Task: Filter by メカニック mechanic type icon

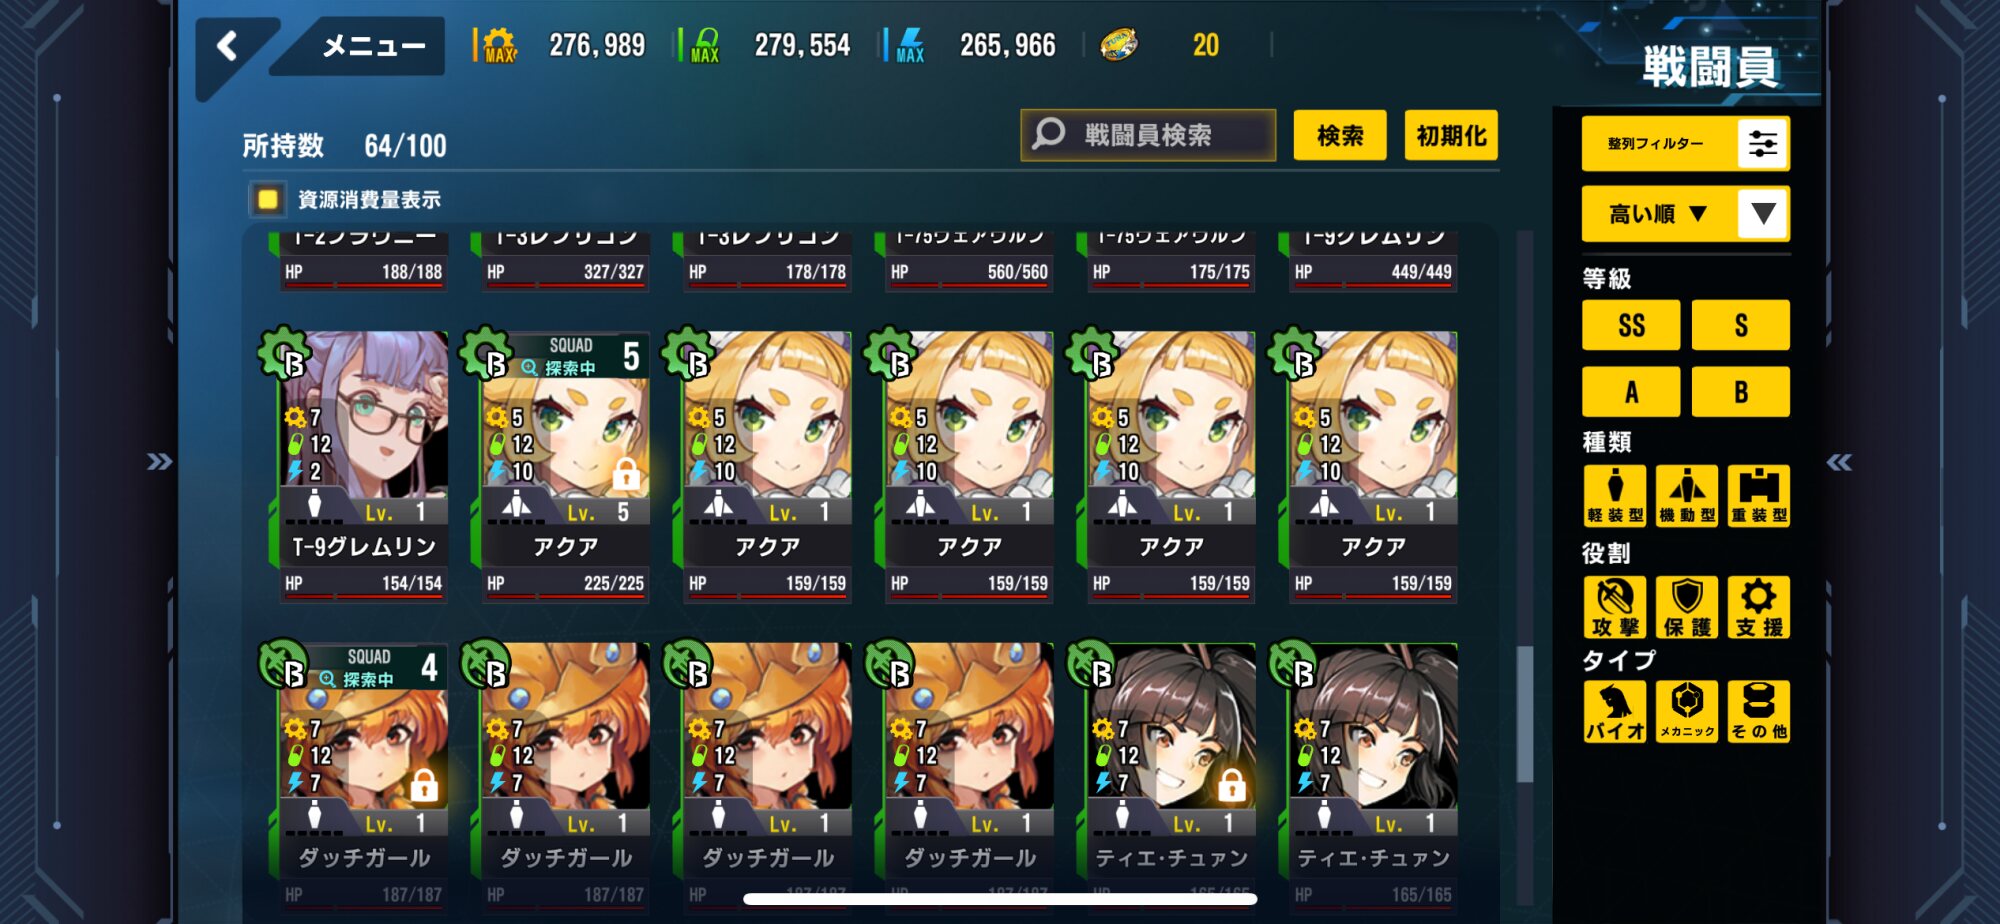Action: [x=1687, y=712]
